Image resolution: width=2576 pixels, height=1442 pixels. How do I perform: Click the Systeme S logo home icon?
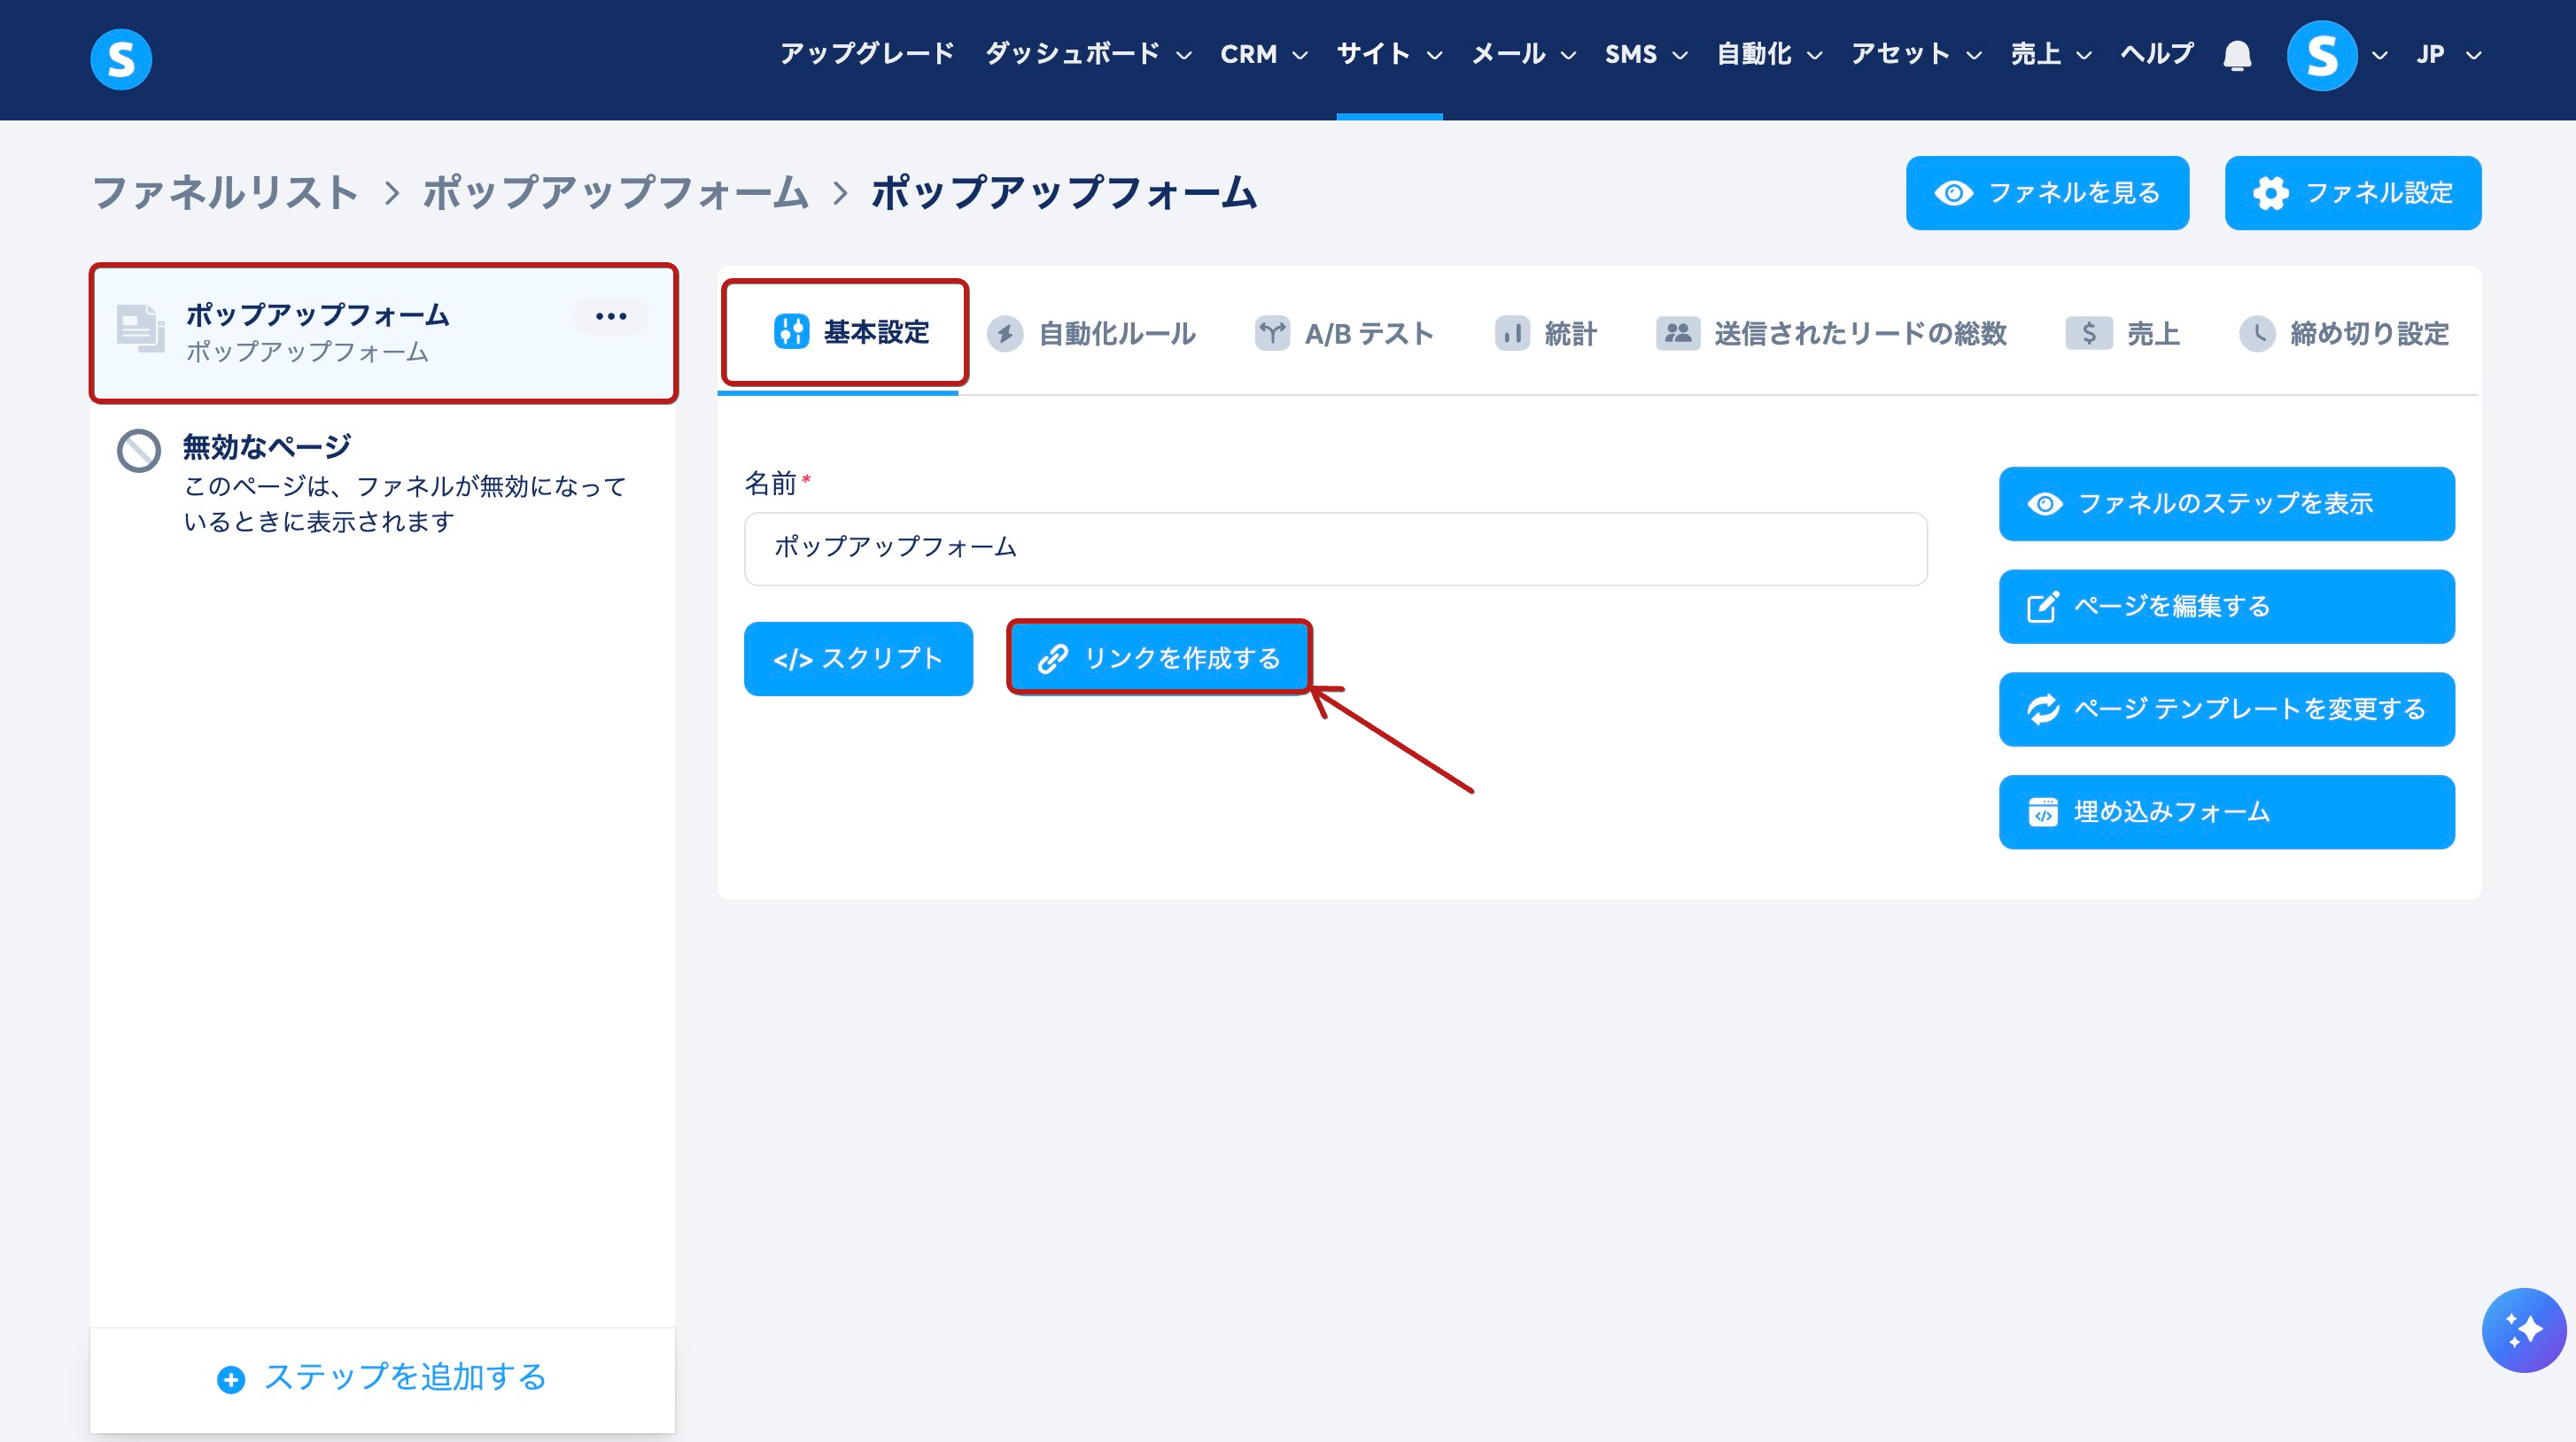coord(121,59)
